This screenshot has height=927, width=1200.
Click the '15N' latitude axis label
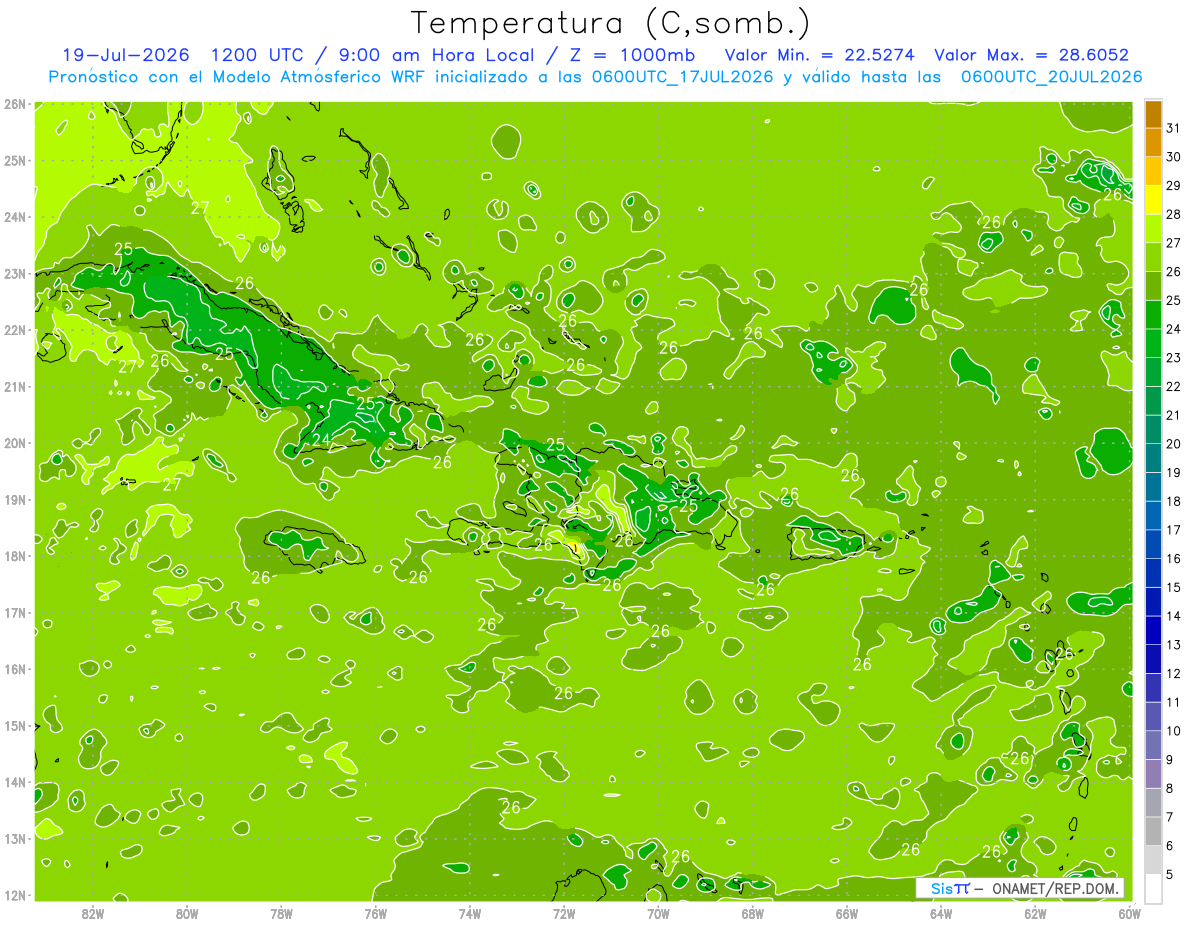14,726
